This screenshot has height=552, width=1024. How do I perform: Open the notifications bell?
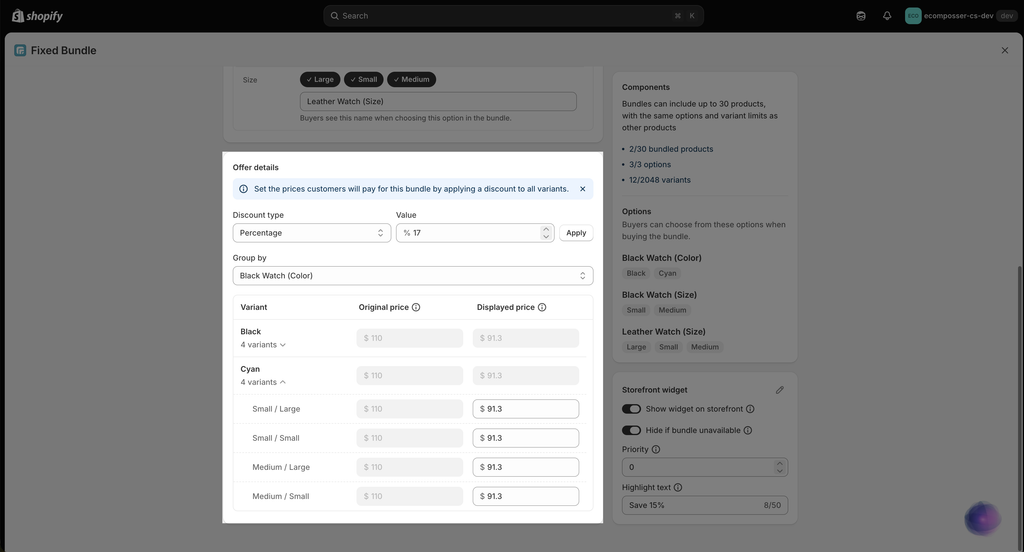click(x=887, y=16)
